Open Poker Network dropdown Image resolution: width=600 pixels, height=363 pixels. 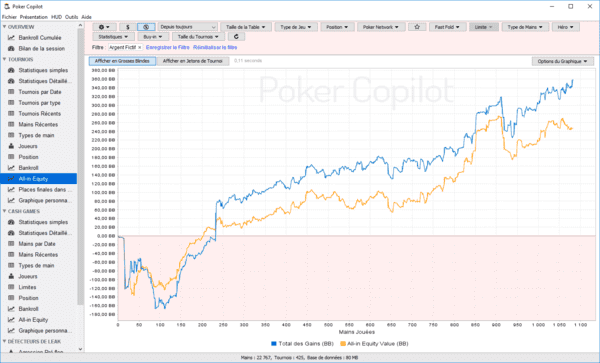pyautogui.click(x=381, y=27)
